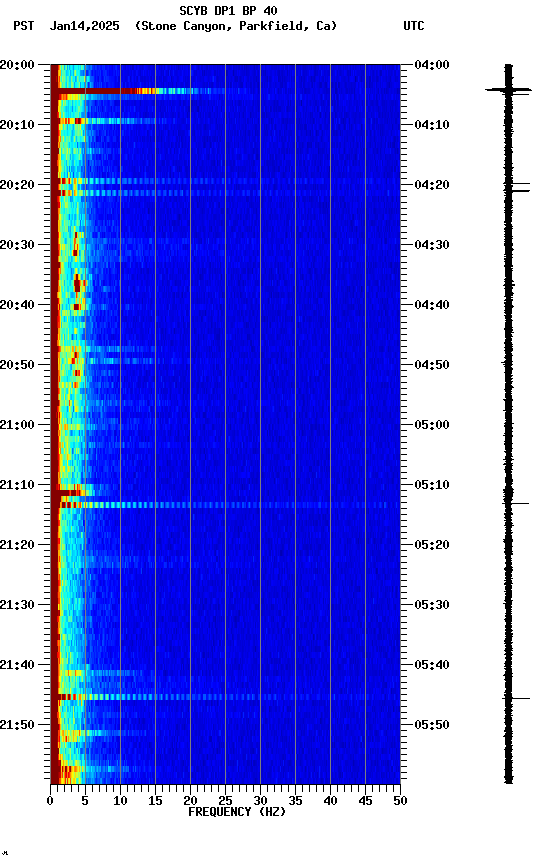Click the '0' frequency axis tick
552x864 pixels.
(51, 801)
